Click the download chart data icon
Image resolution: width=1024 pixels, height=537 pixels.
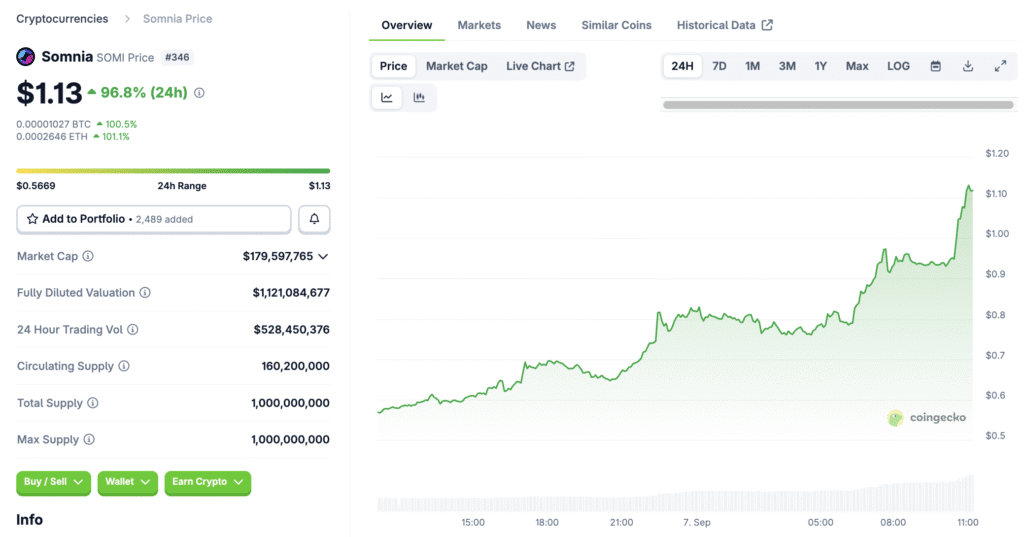tap(968, 66)
